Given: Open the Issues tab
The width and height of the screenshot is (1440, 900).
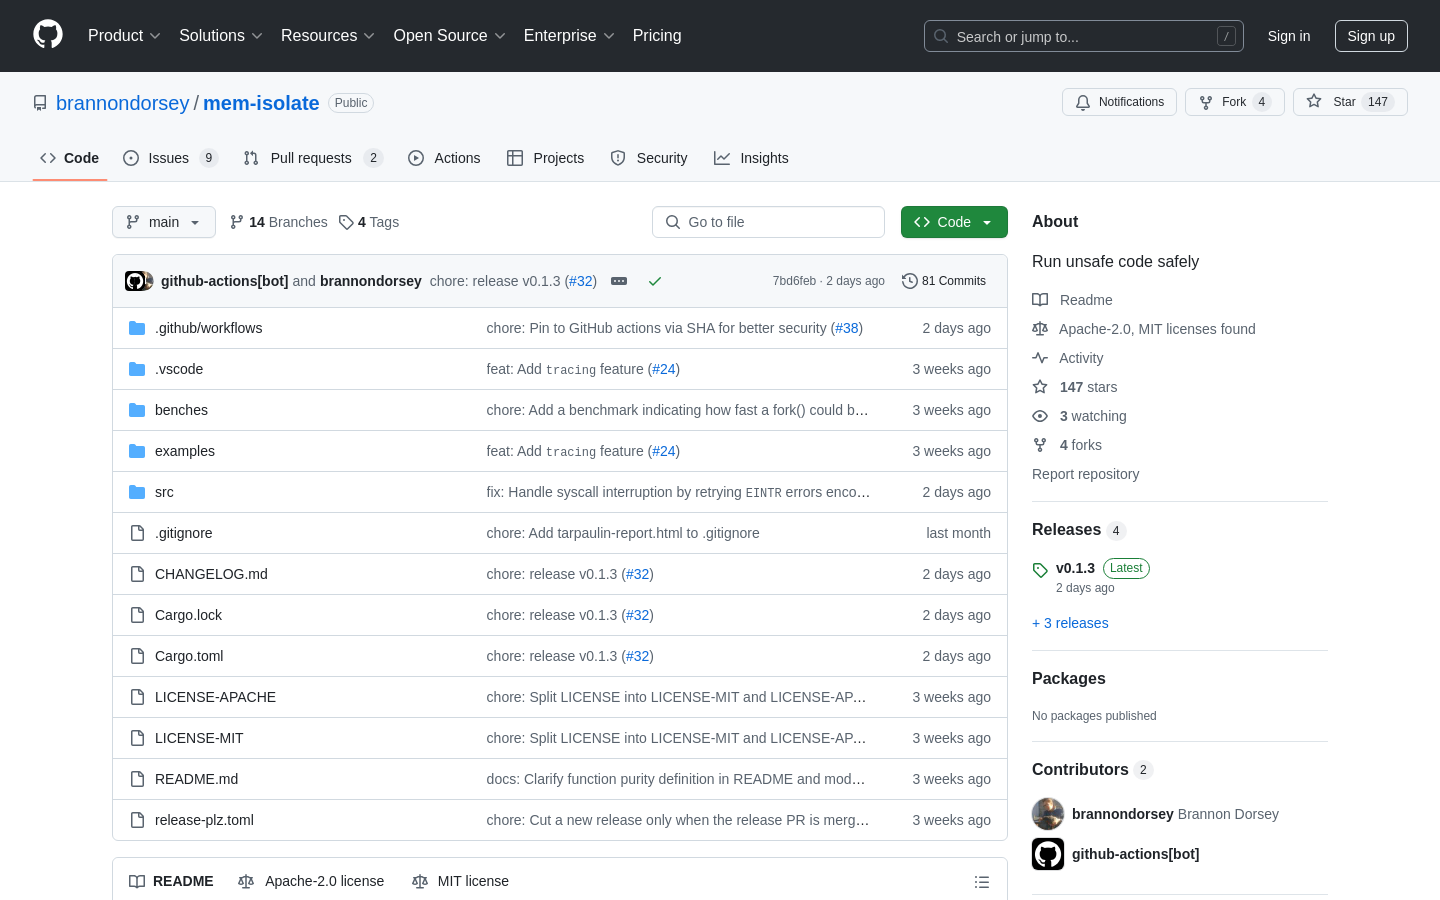Looking at the screenshot, I should (170, 158).
